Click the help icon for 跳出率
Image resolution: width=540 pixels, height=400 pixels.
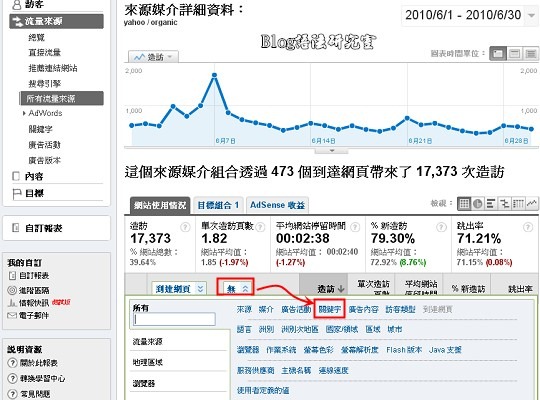(x=528, y=227)
